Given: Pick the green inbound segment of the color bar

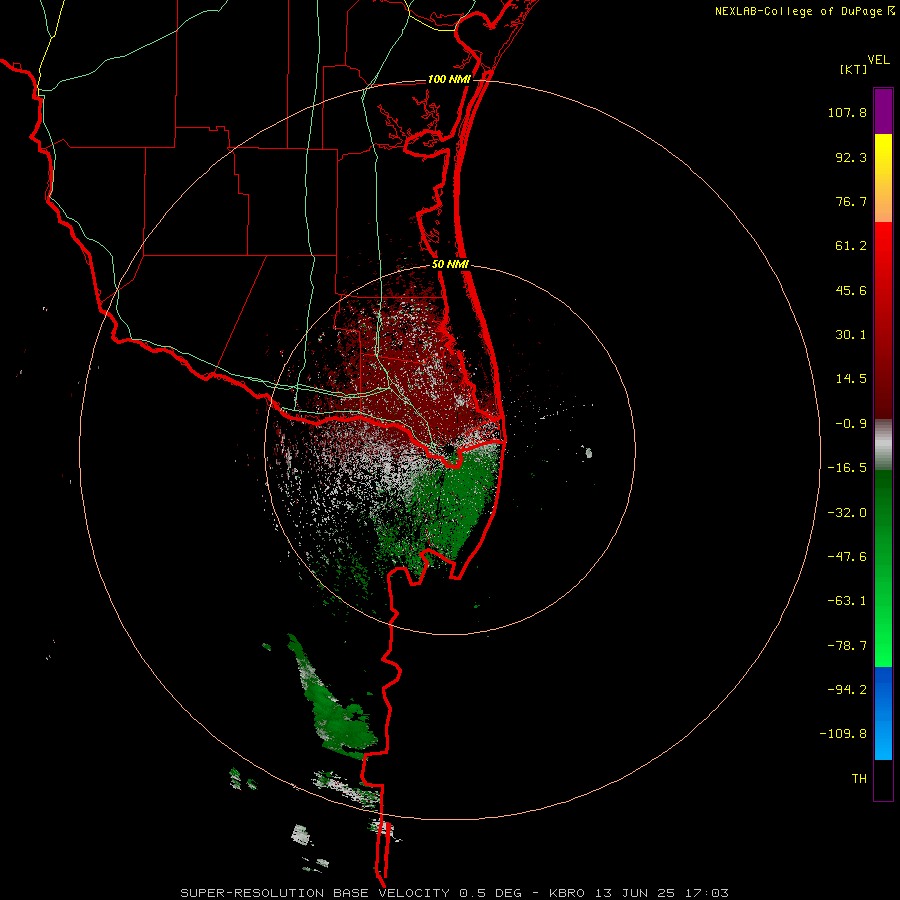Looking at the screenshot, I should click(x=883, y=568).
